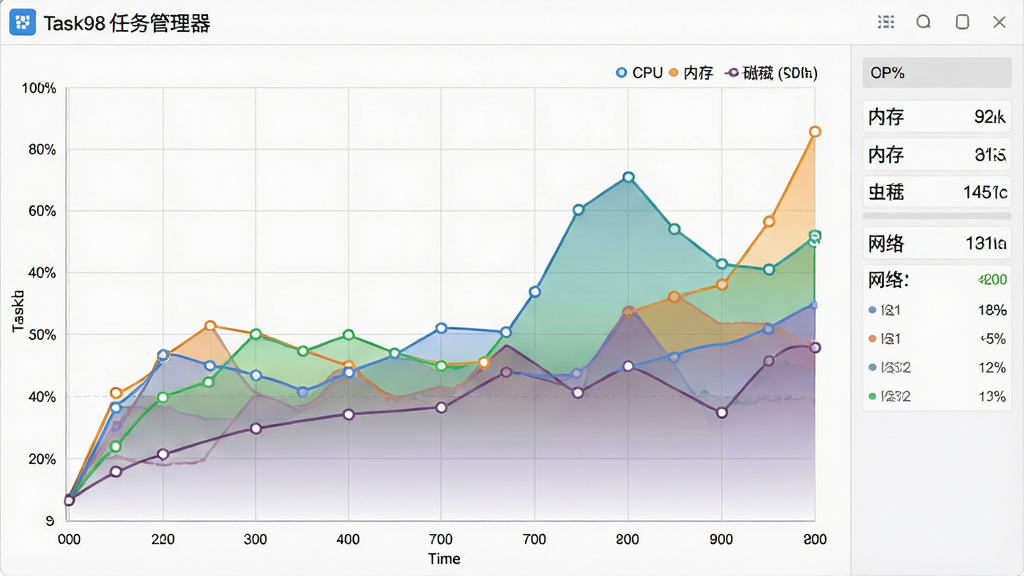Click the green 4200 value
The image size is (1024, 576).
(992, 280)
